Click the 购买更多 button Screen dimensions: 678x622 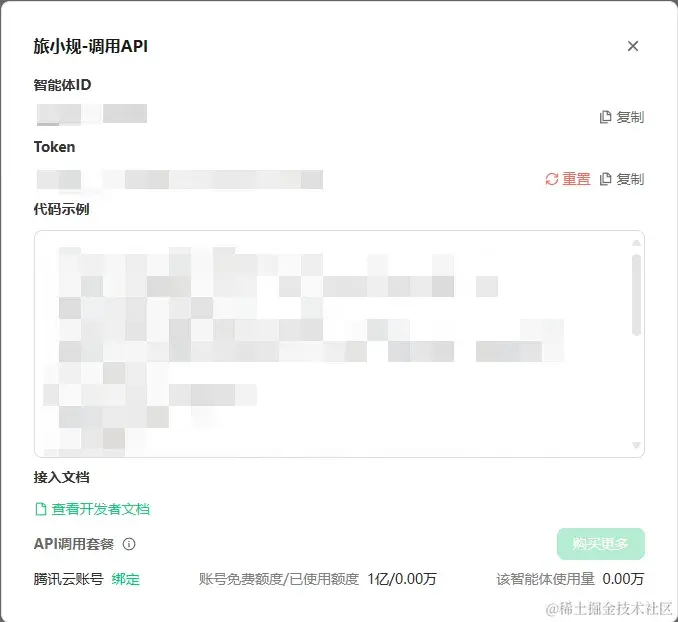click(x=601, y=544)
